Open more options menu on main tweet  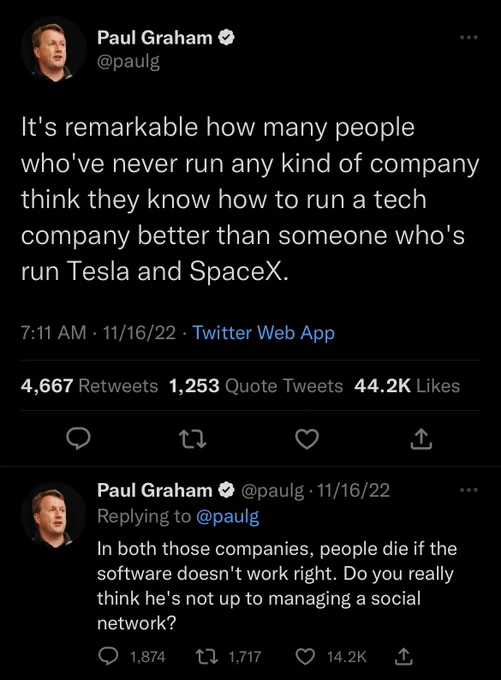point(469,38)
